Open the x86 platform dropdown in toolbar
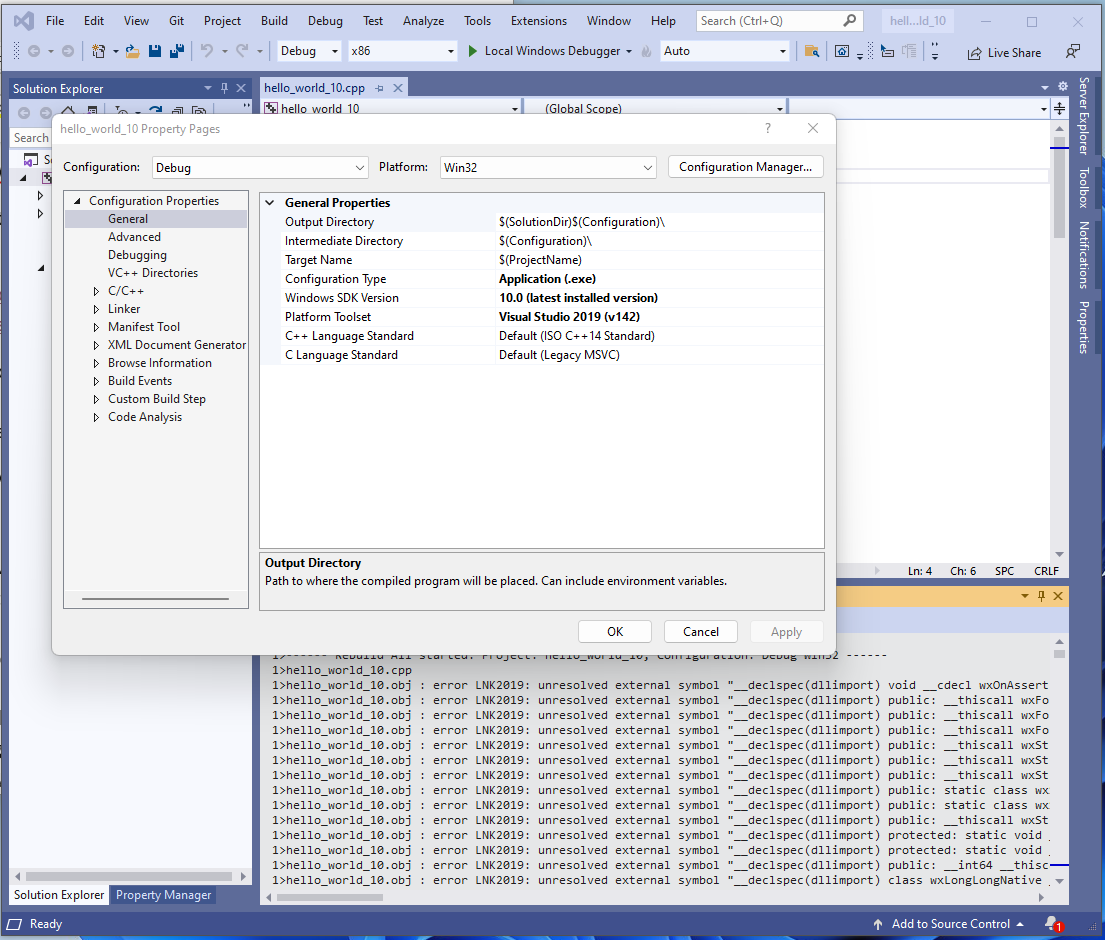1105x940 pixels. point(402,51)
